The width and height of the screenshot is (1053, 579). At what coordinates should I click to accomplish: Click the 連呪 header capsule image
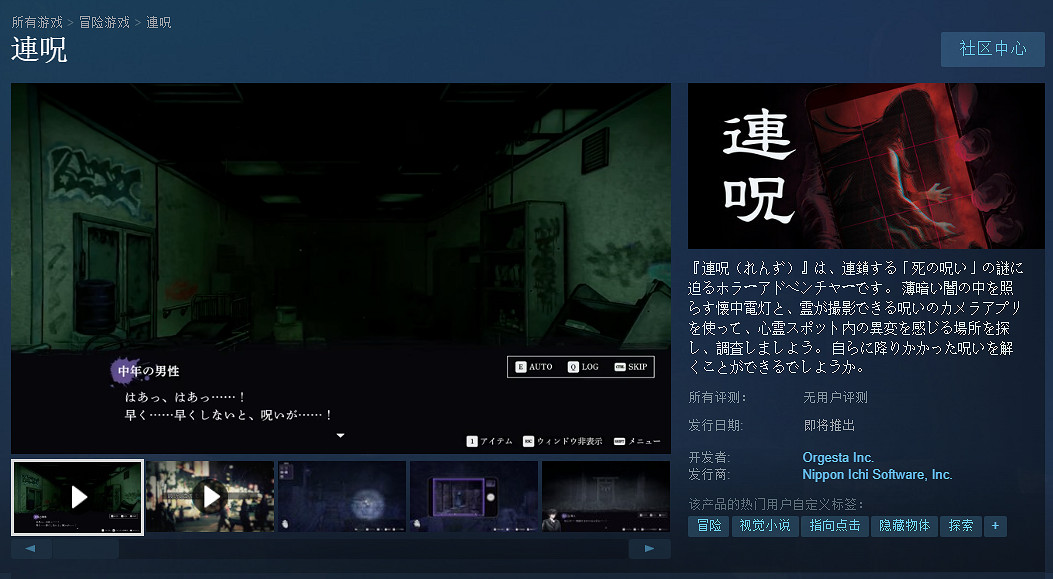click(x=866, y=165)
